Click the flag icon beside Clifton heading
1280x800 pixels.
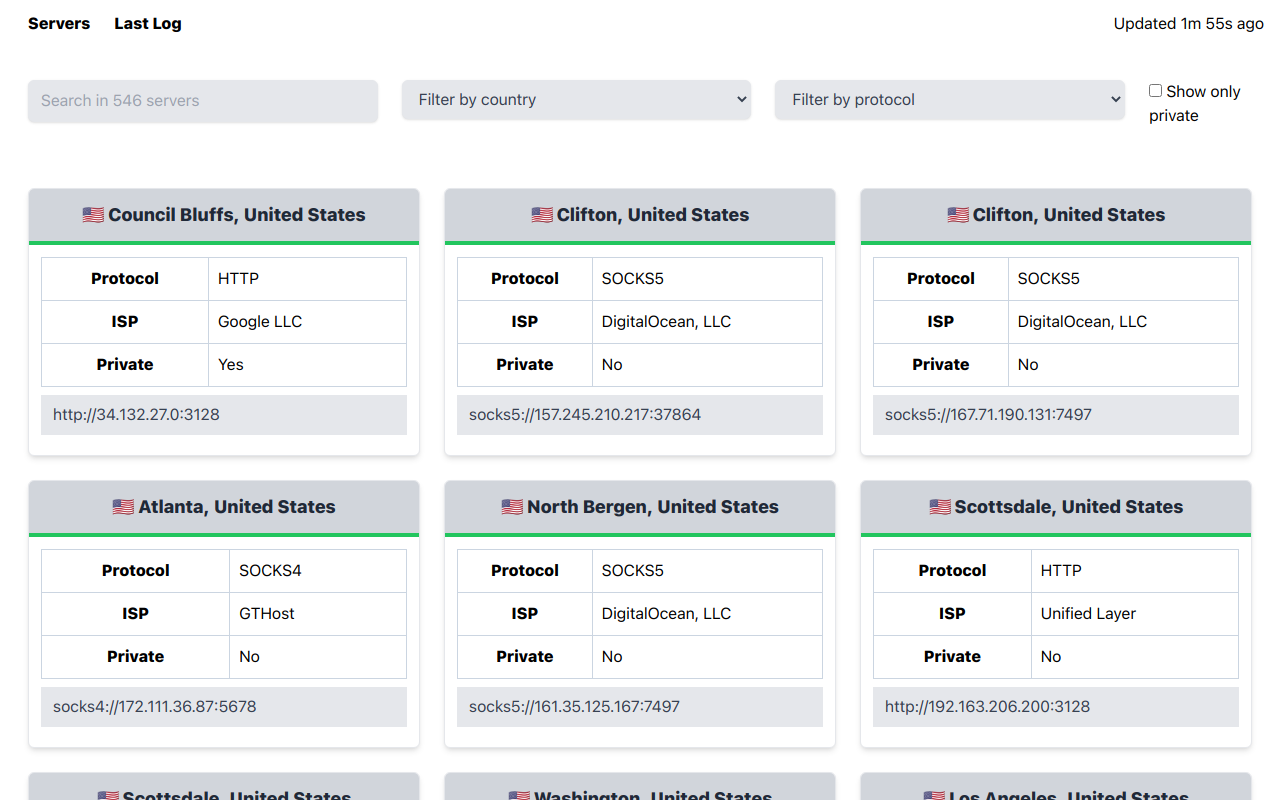[x=543, y=214]
